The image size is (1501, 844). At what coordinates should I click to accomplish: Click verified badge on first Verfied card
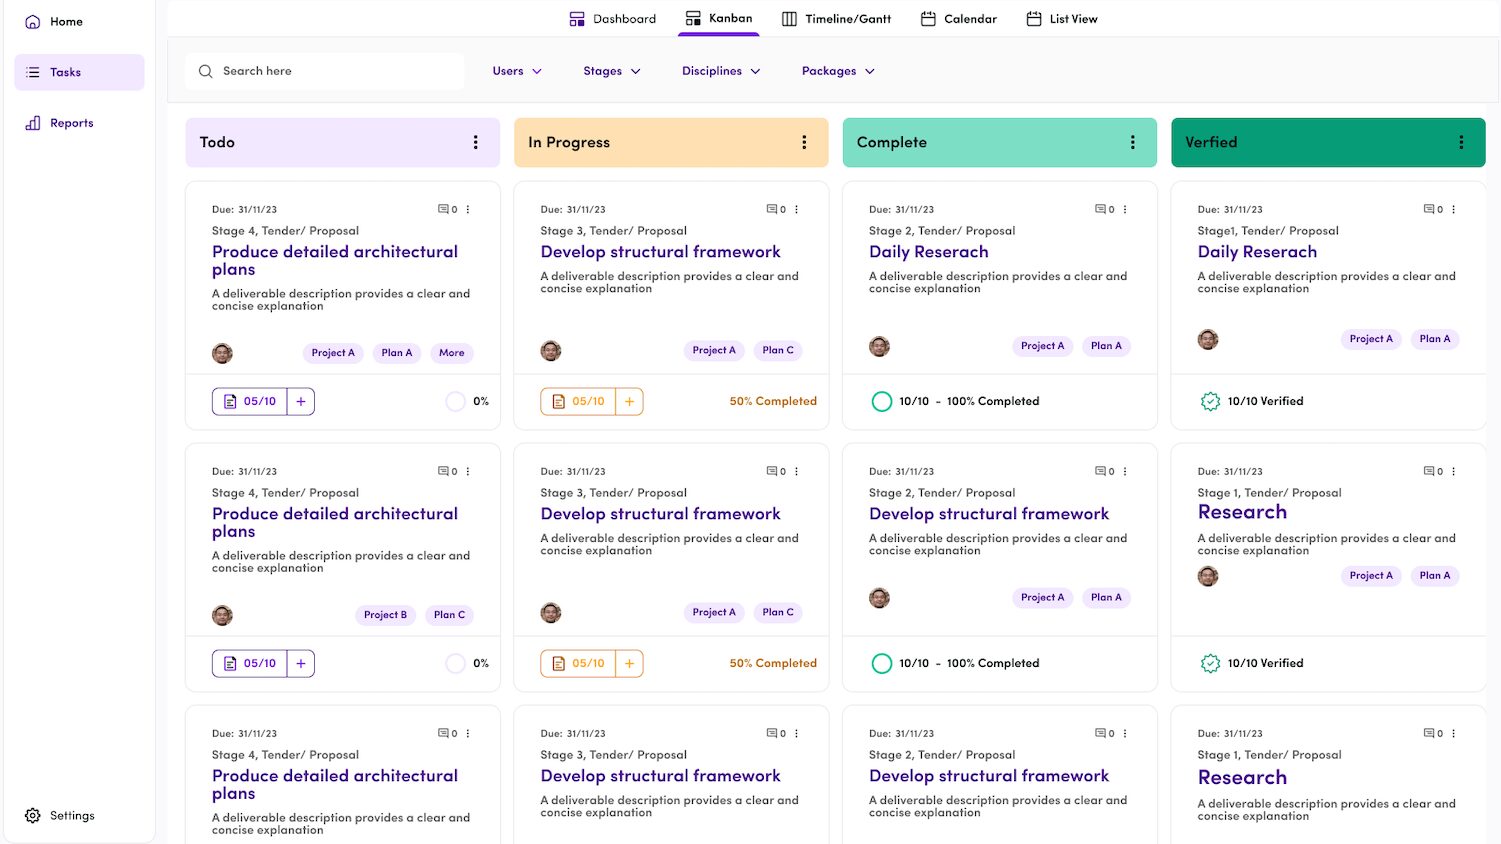tap(1210, 401)
